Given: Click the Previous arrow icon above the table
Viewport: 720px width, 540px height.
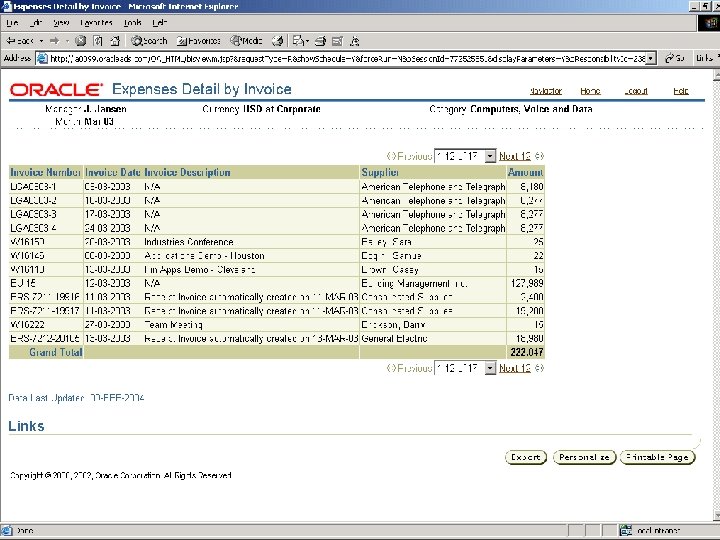Looking at the screenshot, I should click(x=391, y=156).
